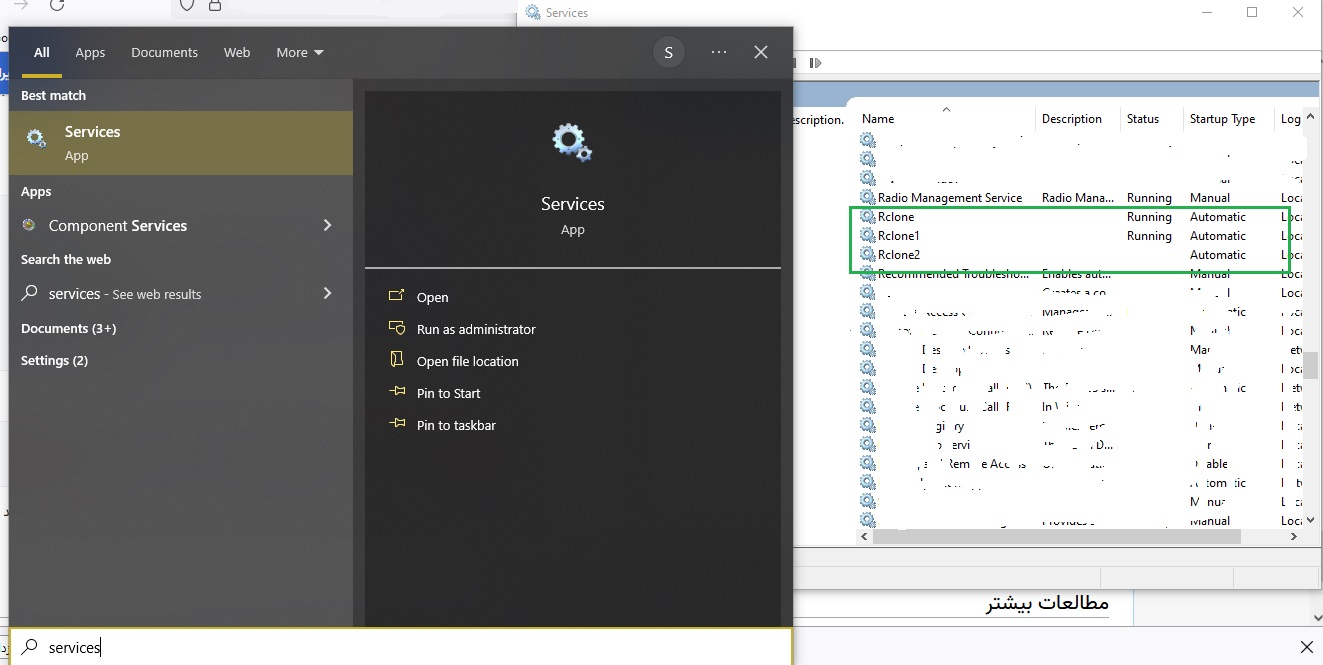The width and height of the screenshot is (1323, 665).
Task: Click Open file location
Action: pyautogui.click(x=467, y=361)
